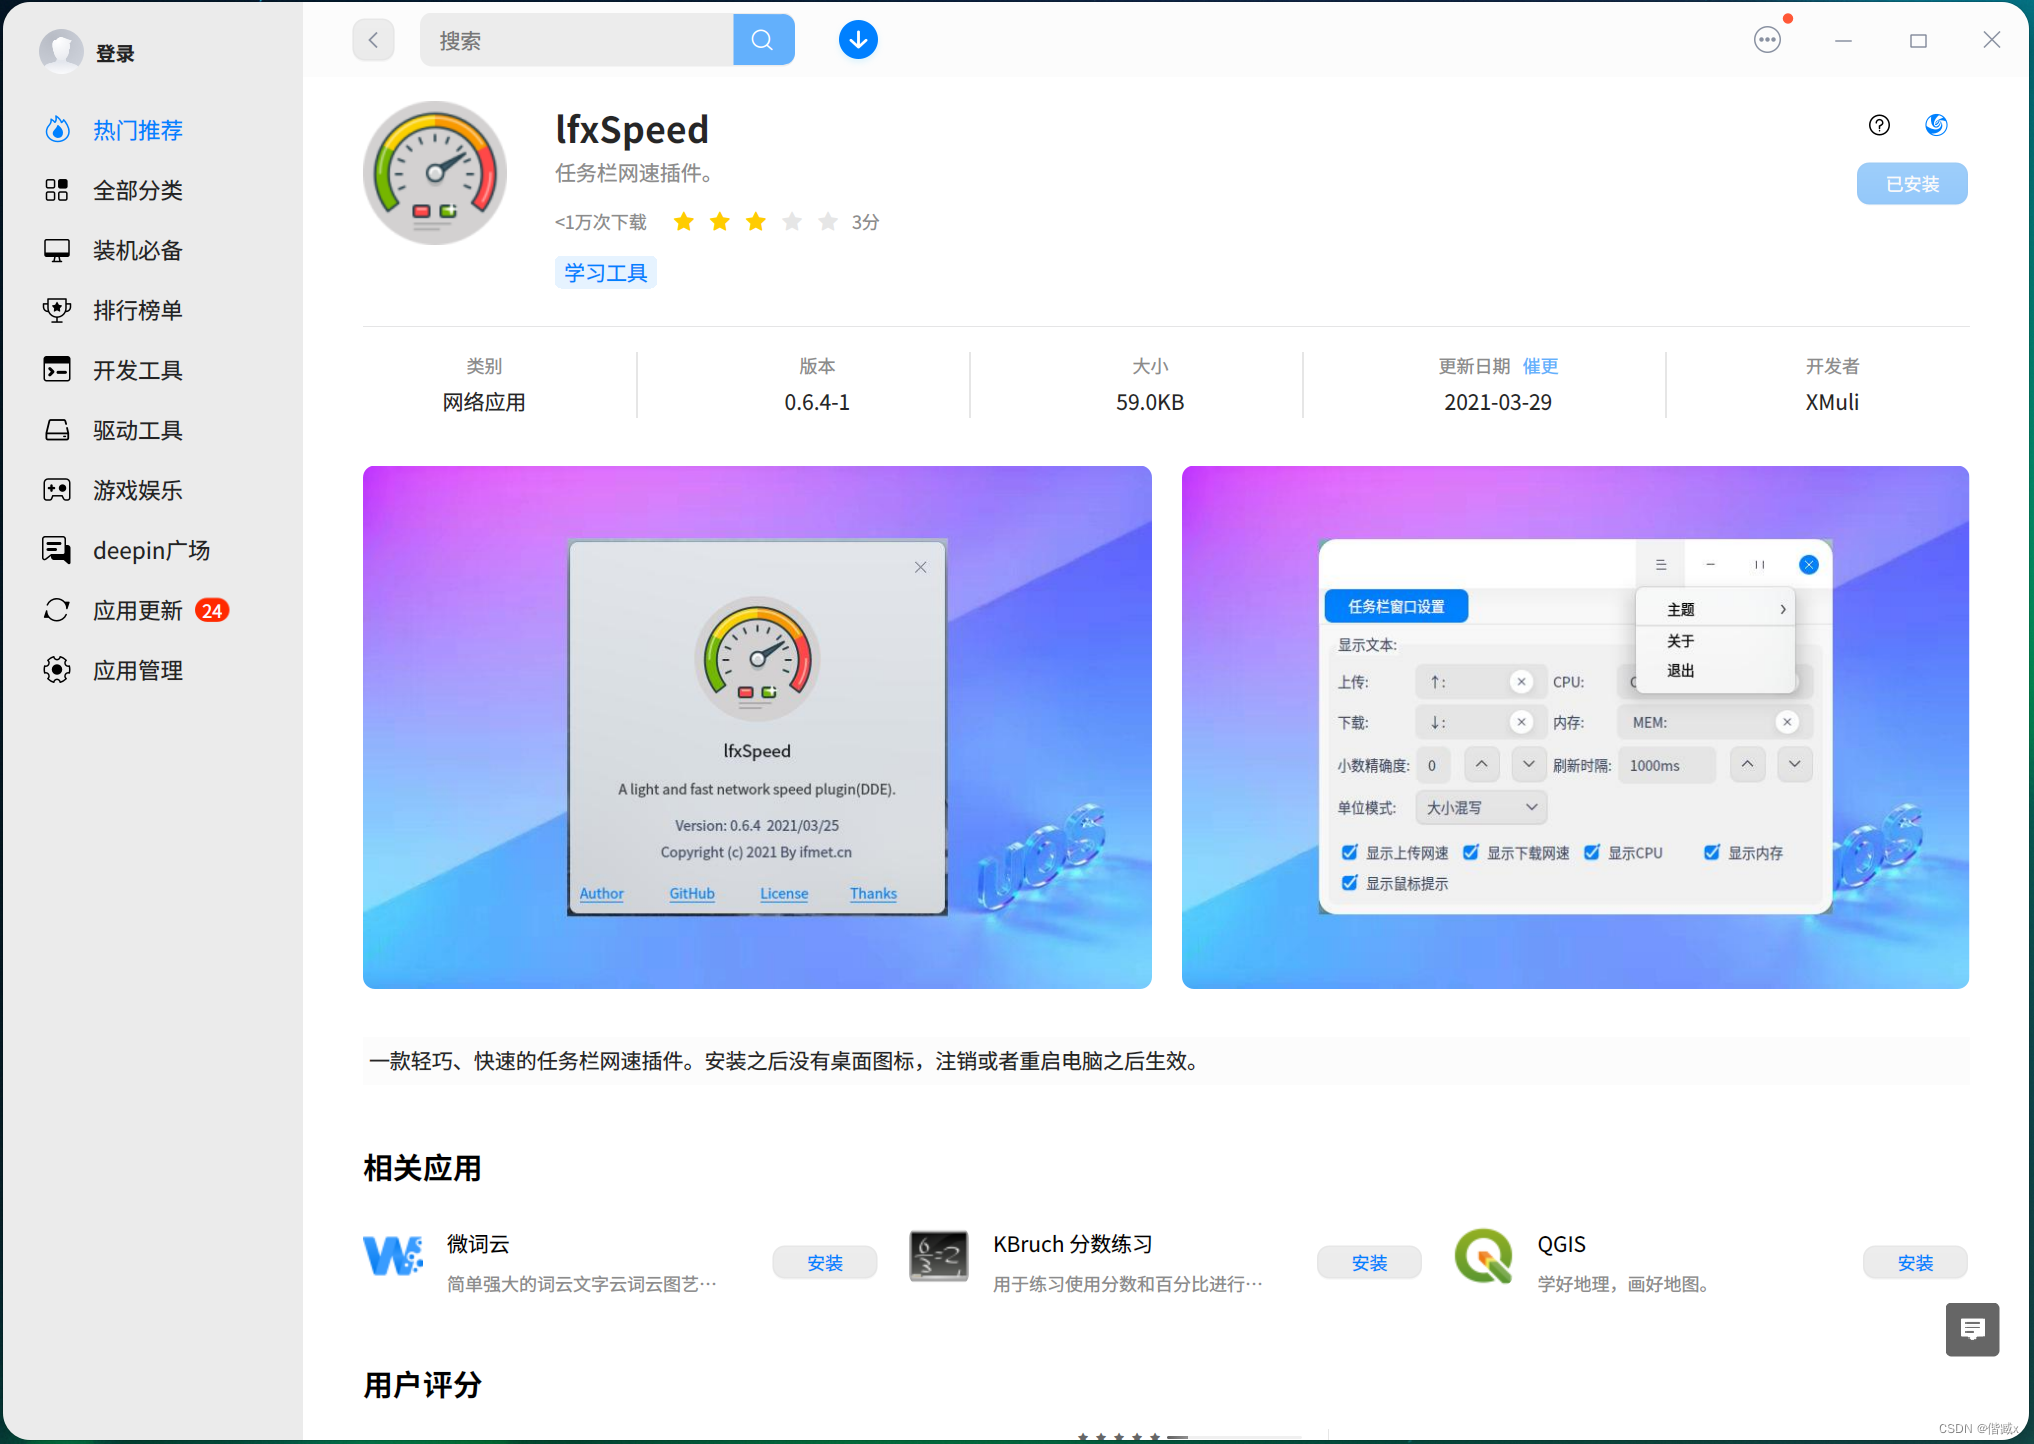Click the 游戏娱乐 gamepad icon
The image size is (2034, 1444).
[57, 490]
